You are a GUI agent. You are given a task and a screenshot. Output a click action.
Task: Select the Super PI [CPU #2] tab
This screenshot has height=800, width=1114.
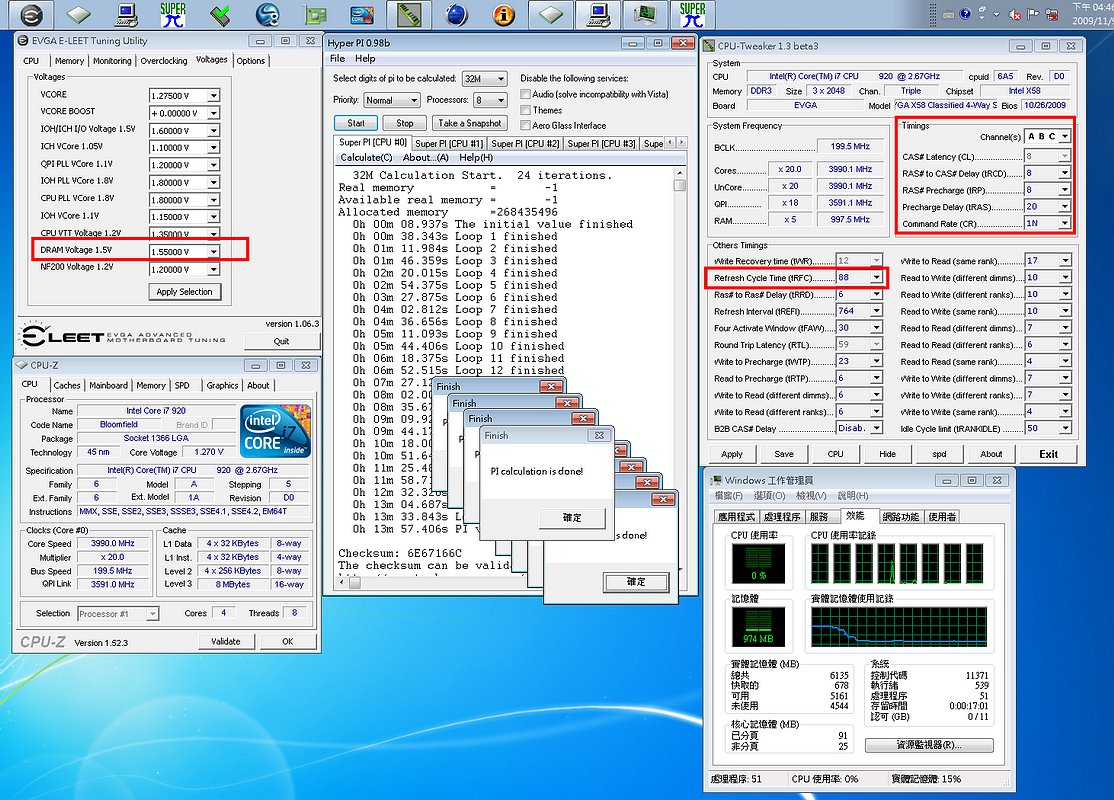point(525,144)
